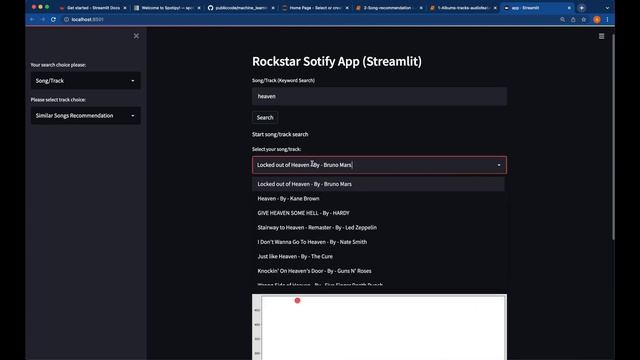This screenshot has height=360, width=640.
Task: Reload the localhost page
Action: 53,19
